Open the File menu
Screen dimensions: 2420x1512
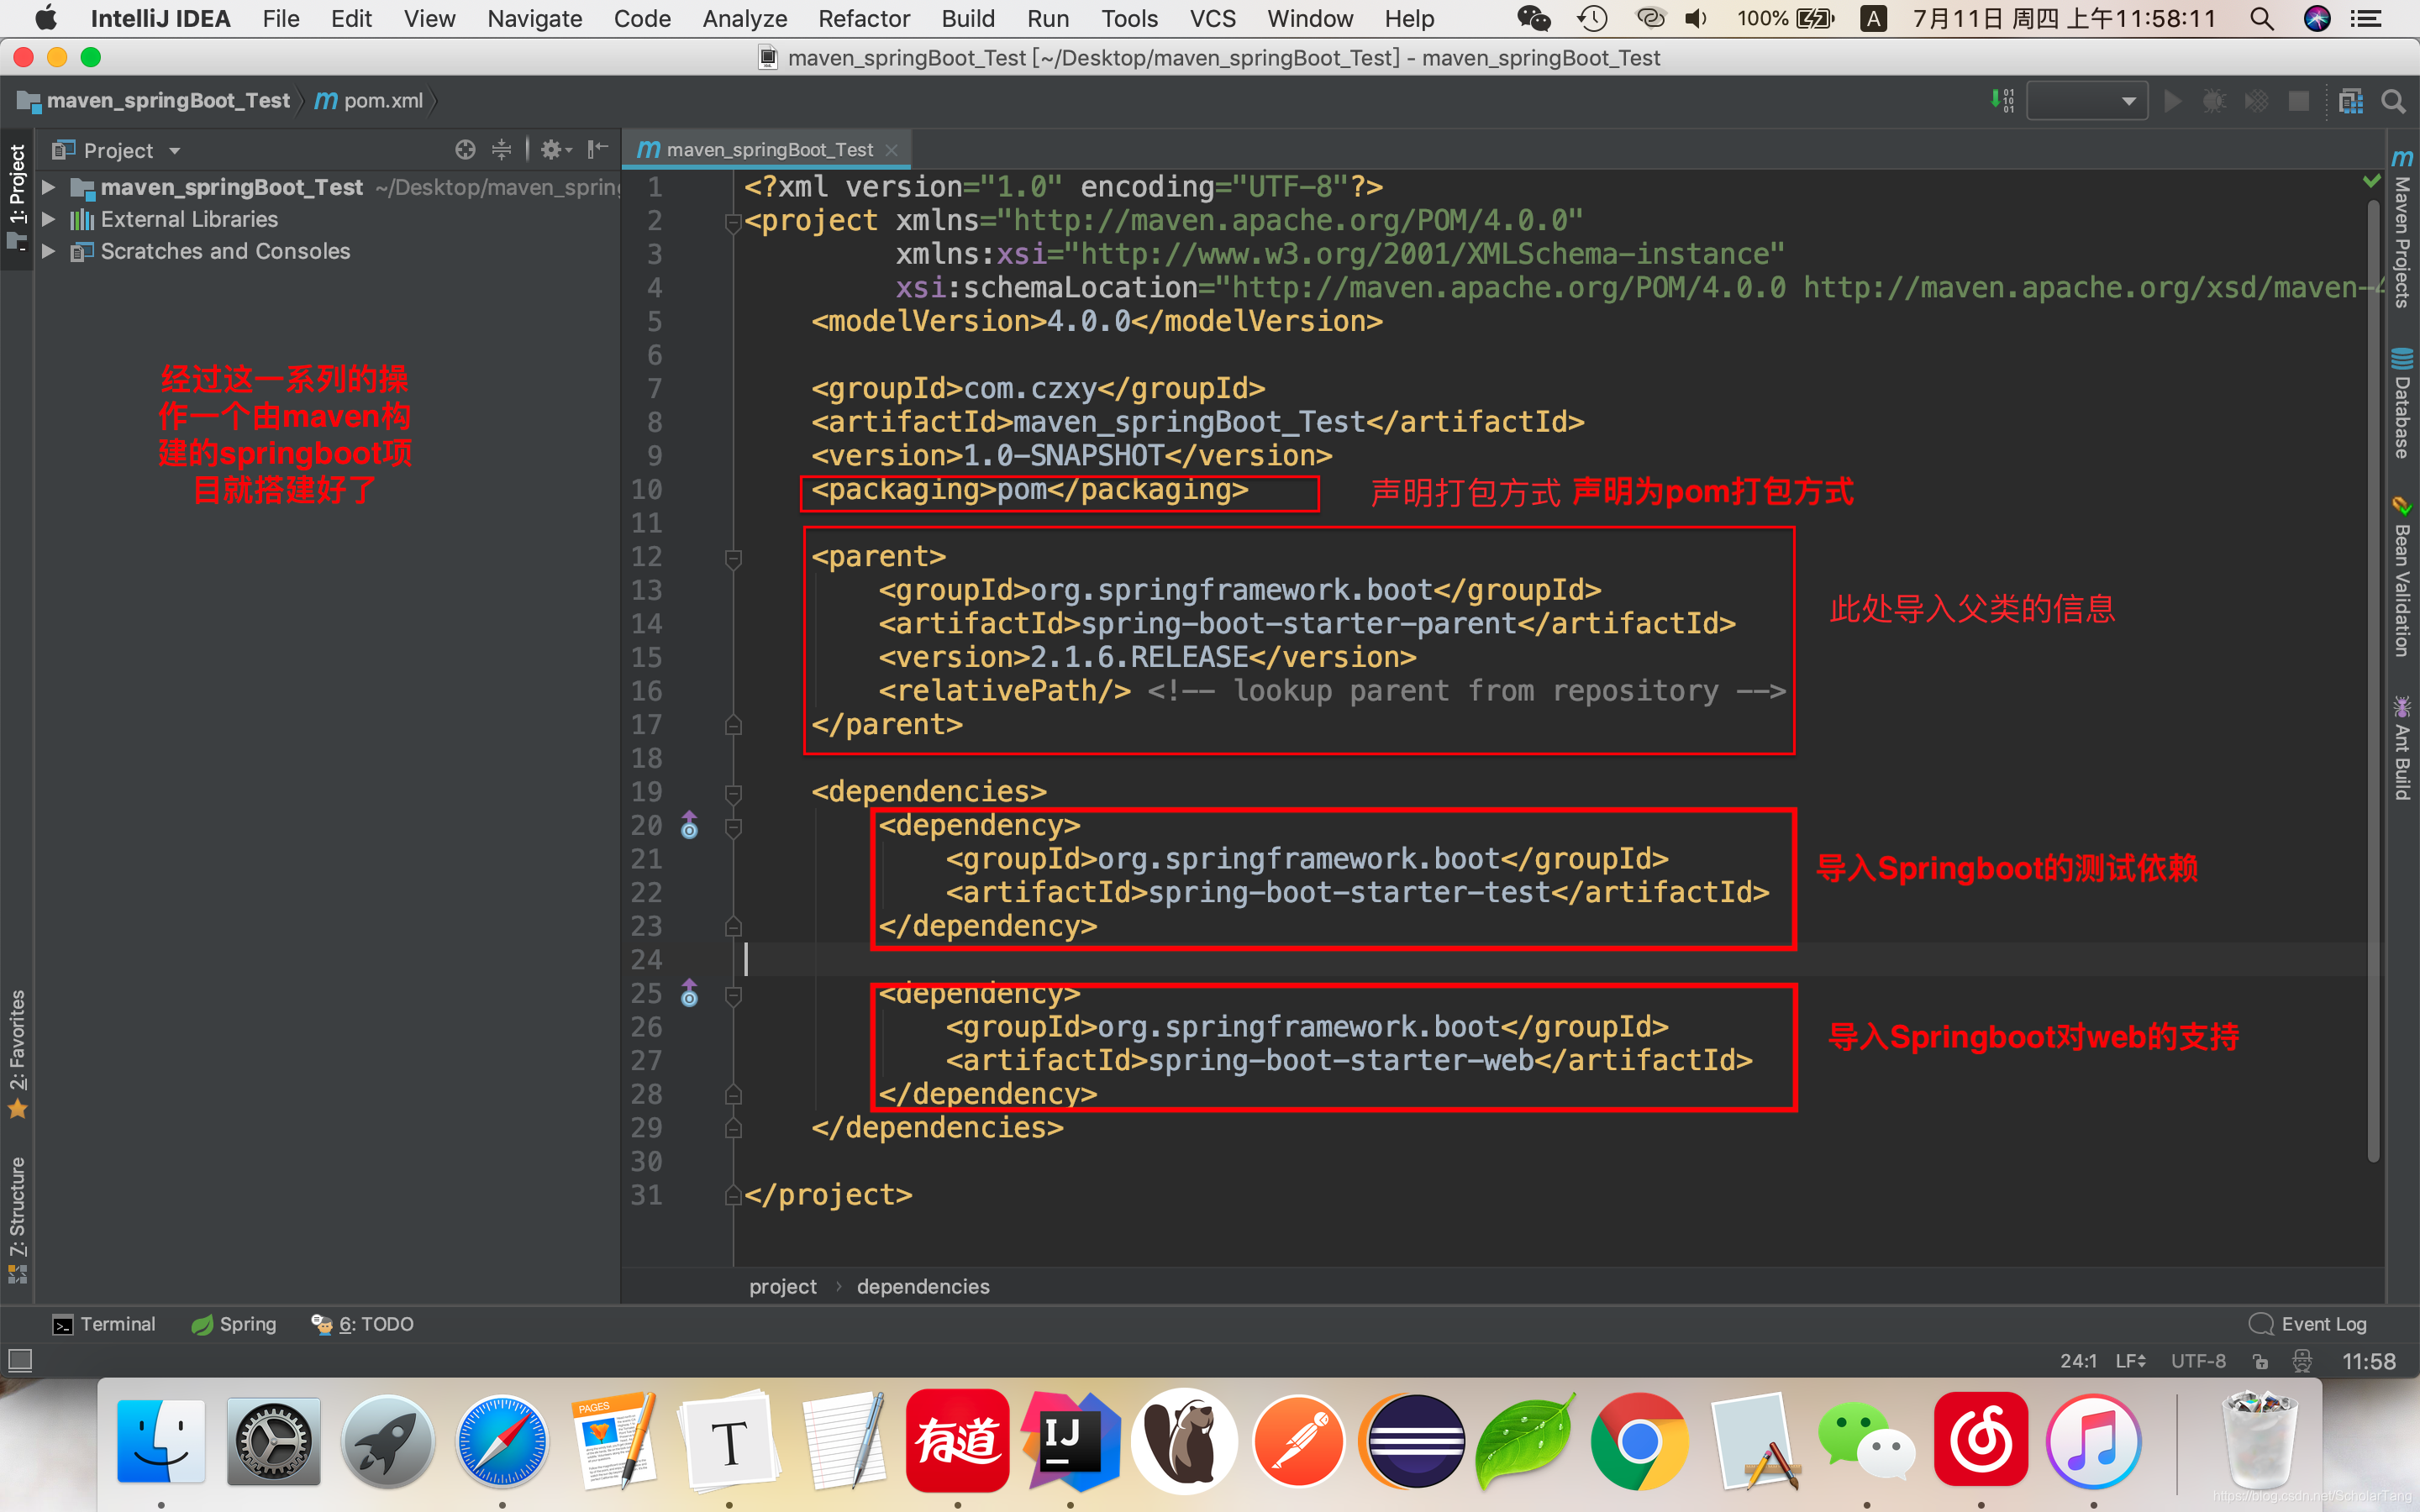281,18
